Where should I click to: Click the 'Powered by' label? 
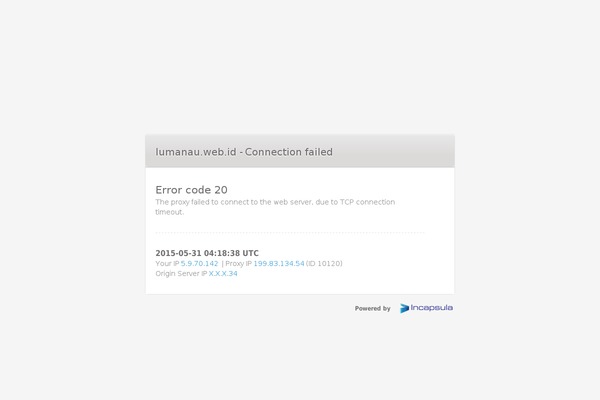point(372,308)
